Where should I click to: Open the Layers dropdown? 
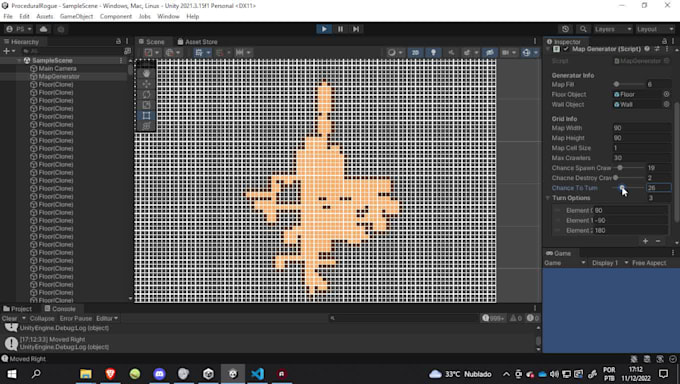[613, 29]
